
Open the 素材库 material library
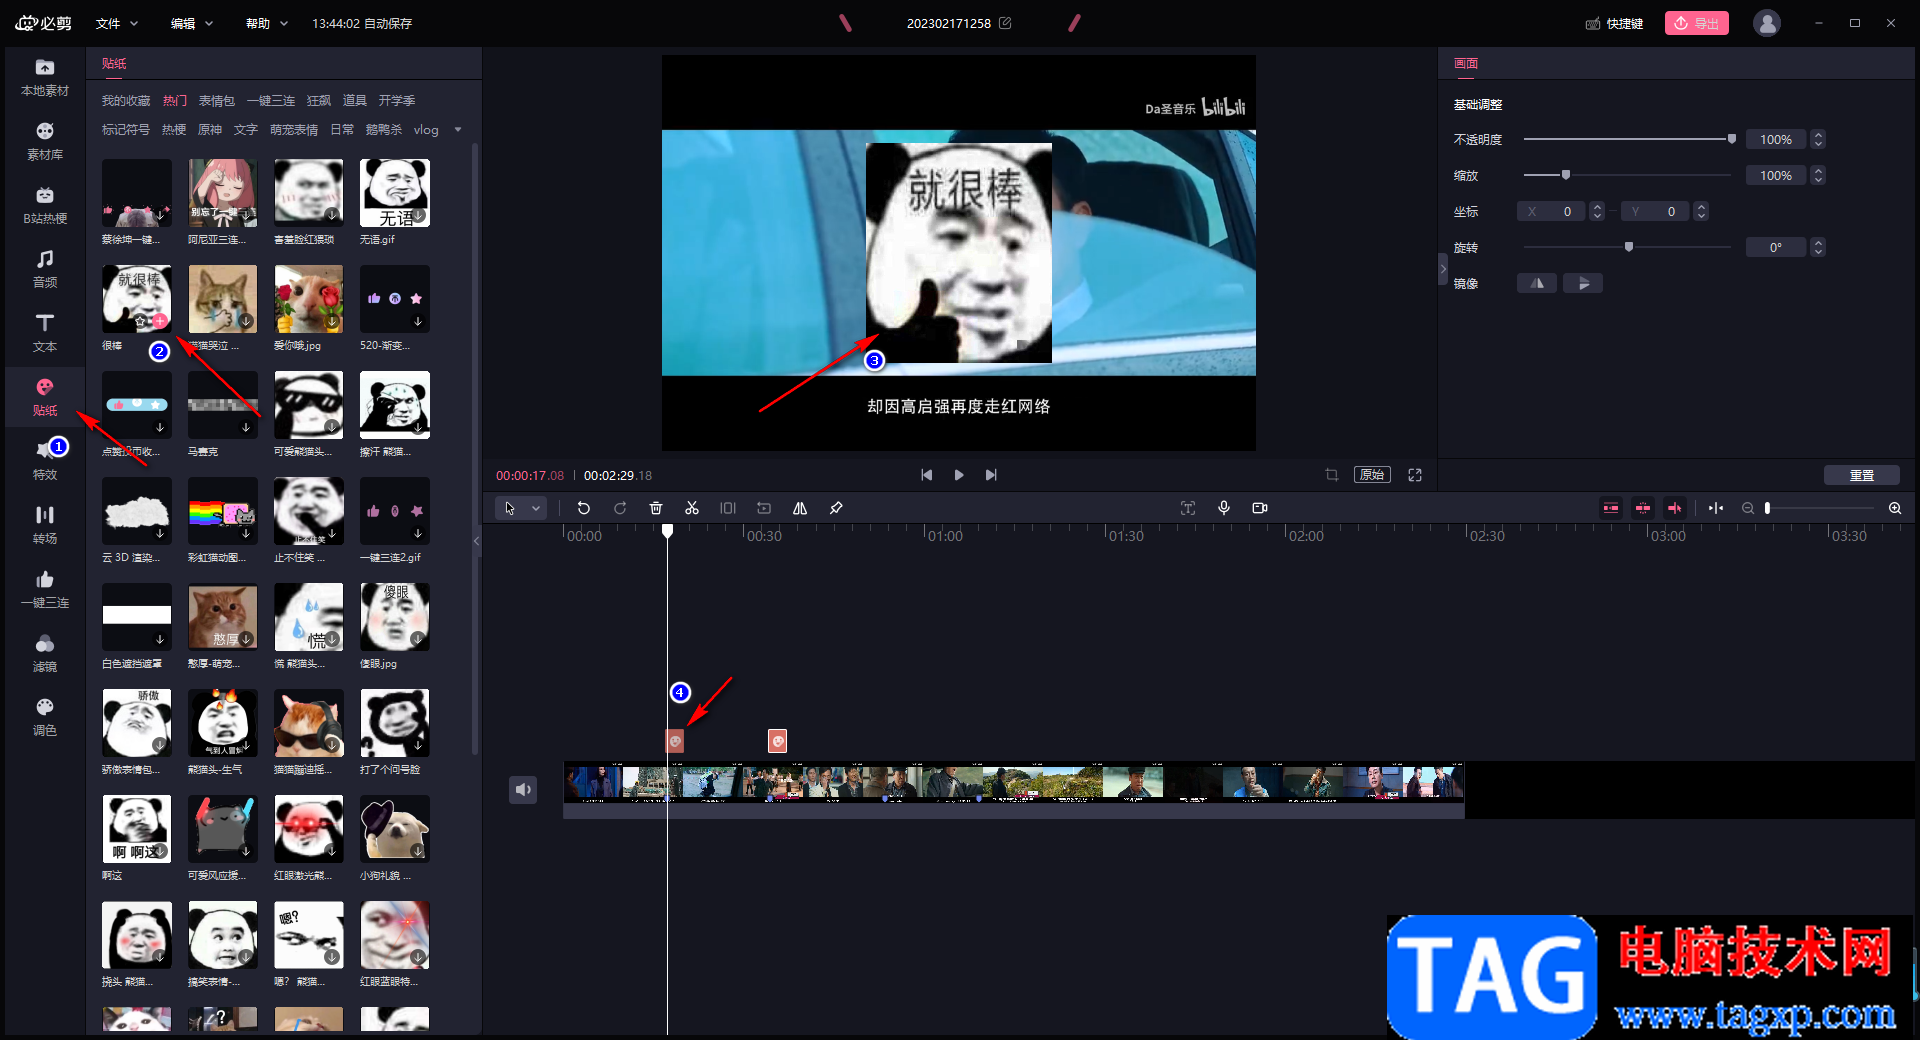[45, 141]
